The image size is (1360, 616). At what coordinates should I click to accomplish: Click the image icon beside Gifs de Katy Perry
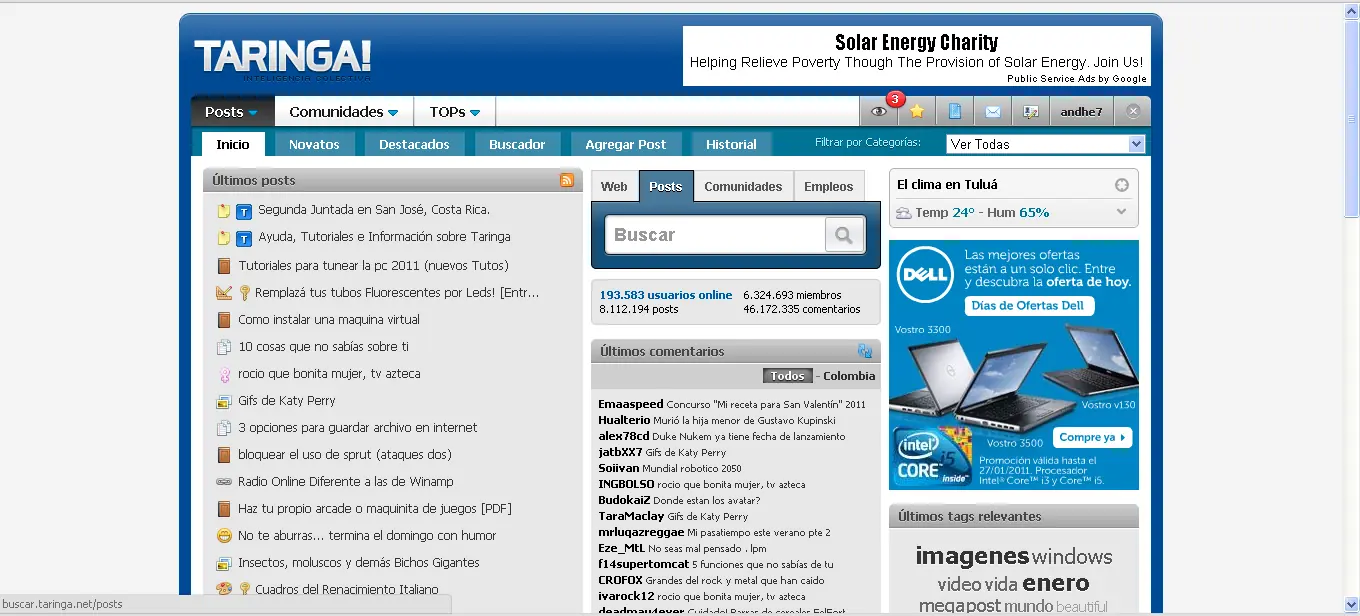[224, 401]
